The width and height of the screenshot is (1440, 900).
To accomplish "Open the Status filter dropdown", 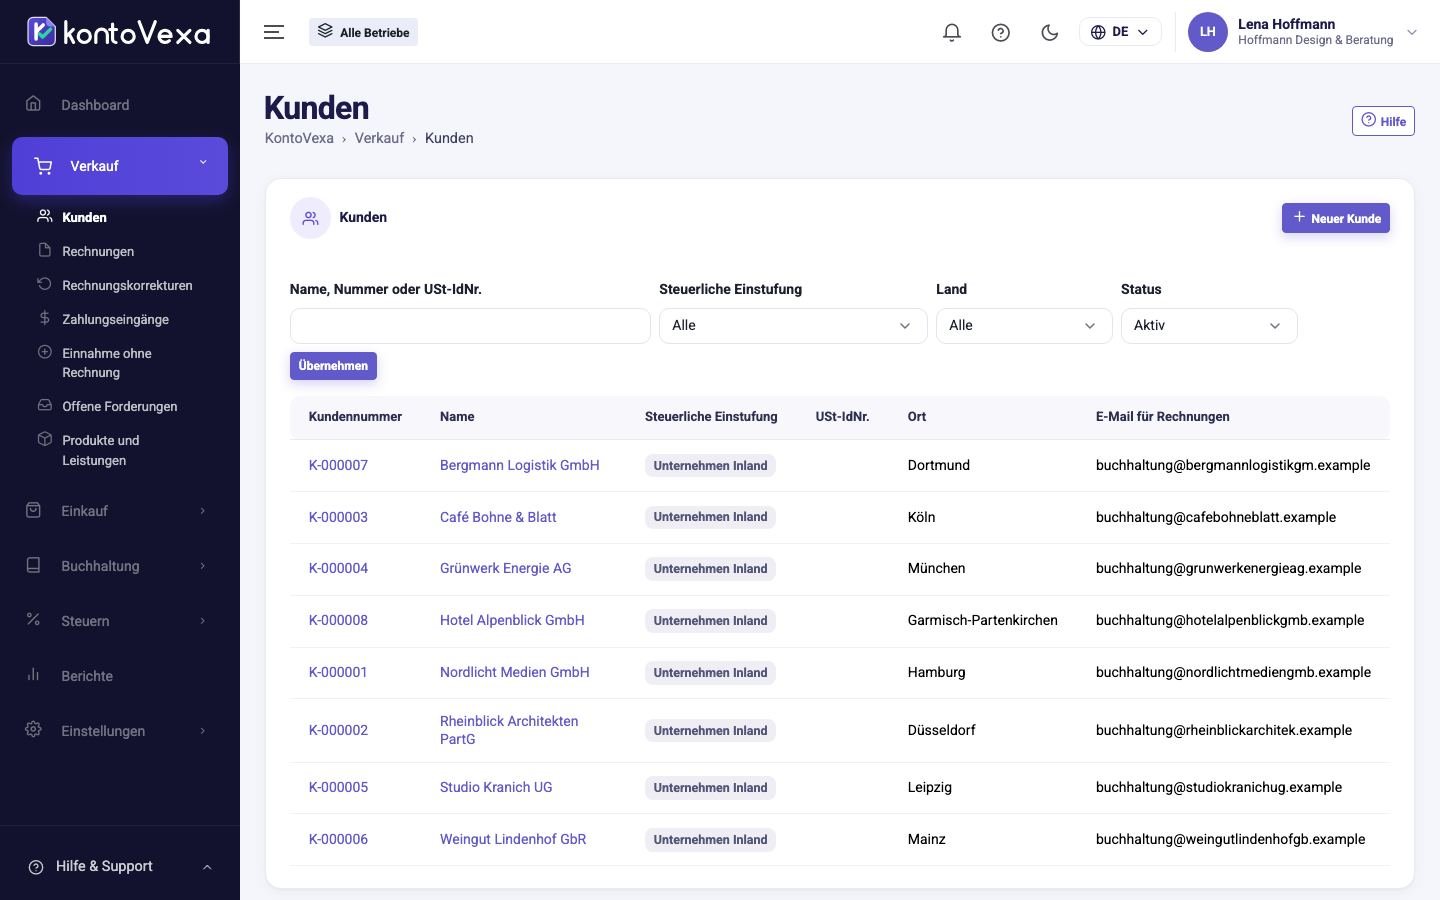I will click(1209, 326).
